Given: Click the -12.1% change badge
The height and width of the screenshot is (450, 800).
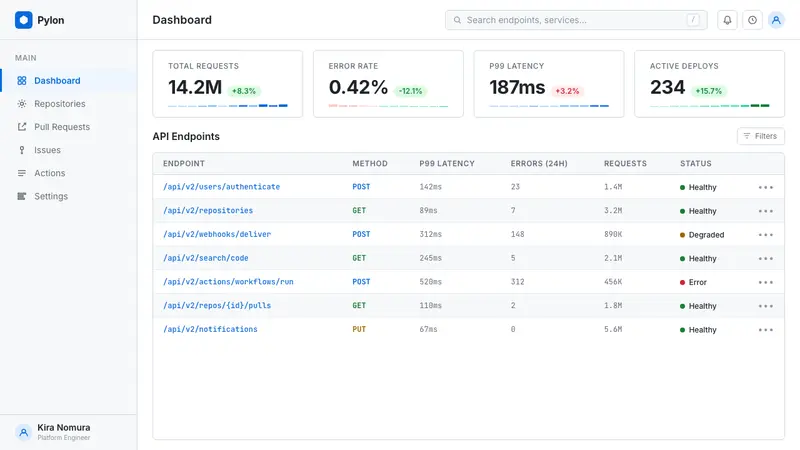Looking at the screenshot, I should pos(411,91).
